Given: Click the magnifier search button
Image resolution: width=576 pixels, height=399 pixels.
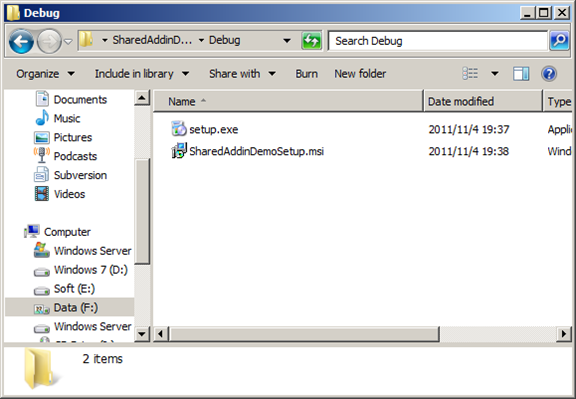Looking at the screenshot, I should pyautogui.click(x=559, y=40).
